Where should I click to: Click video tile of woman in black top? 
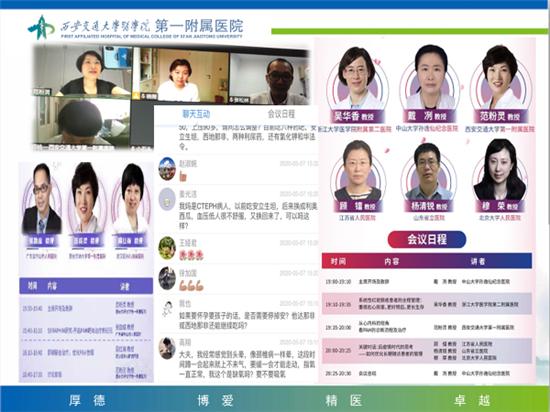tap(83, 71)
